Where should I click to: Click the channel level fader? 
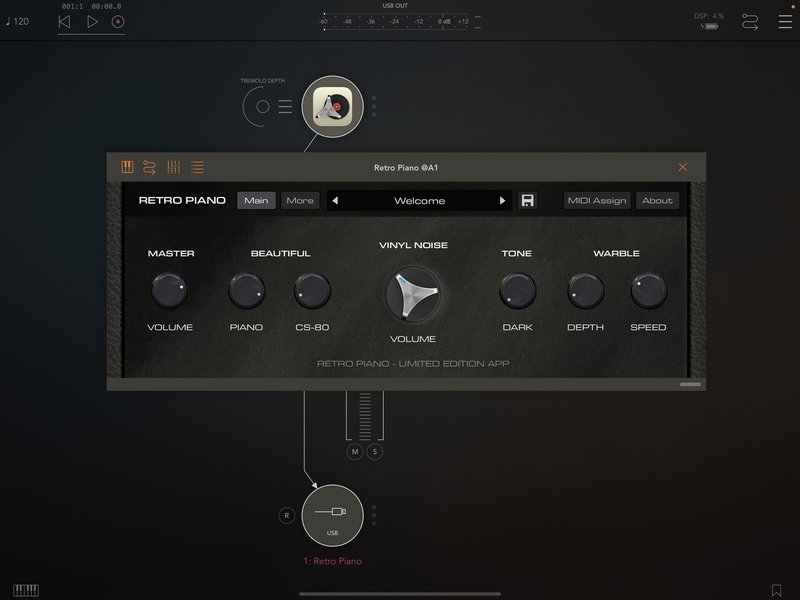[x=365, y=416]
